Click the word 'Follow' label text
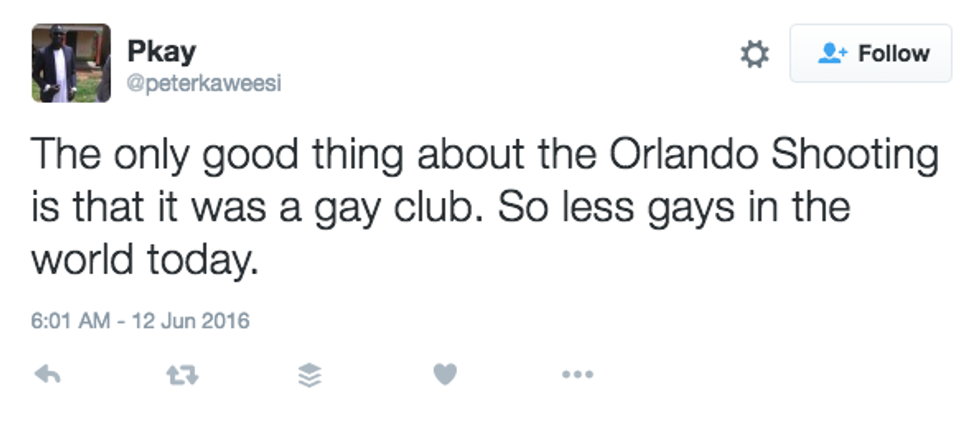The image size is (980, 432). tap(893, 54)
